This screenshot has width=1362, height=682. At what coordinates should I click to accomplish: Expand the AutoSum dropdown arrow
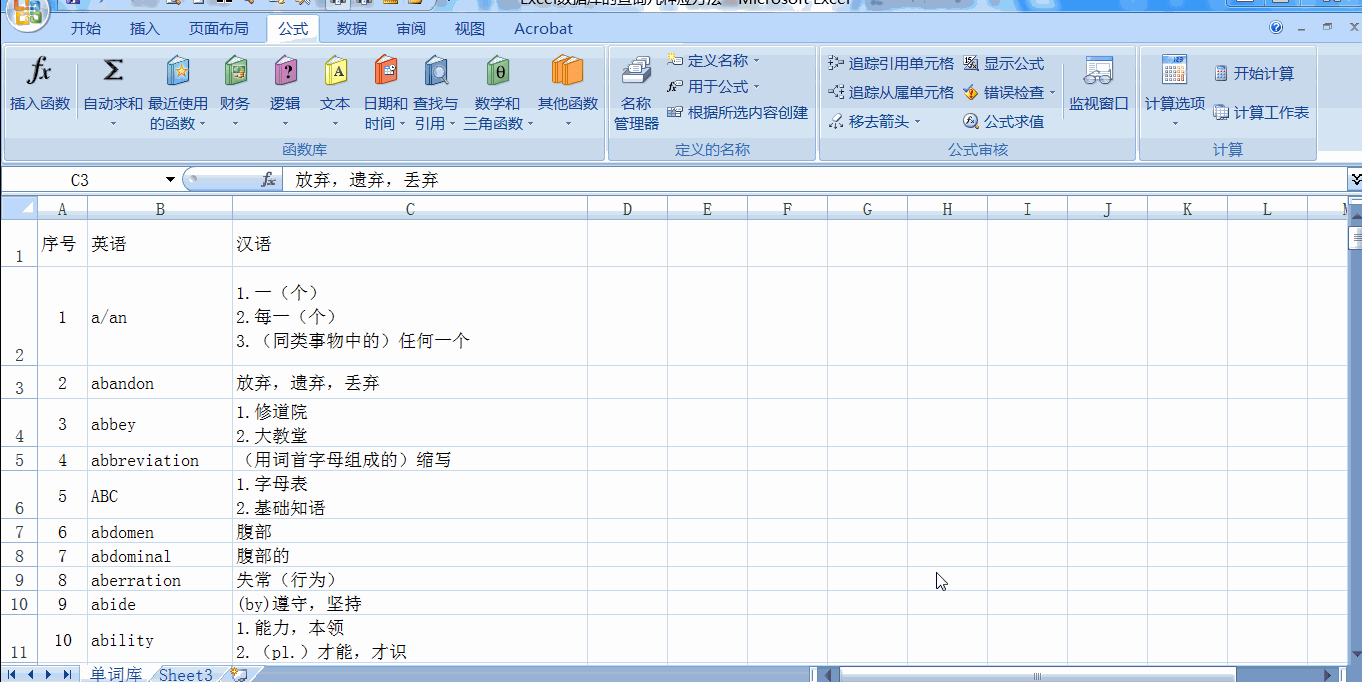[113, 124]
